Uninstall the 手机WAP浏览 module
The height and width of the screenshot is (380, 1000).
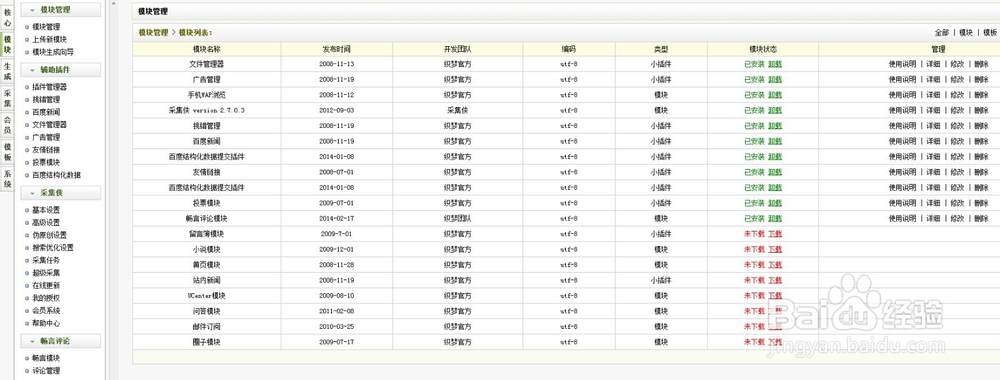pyautogui.click(x=775, y=95)
